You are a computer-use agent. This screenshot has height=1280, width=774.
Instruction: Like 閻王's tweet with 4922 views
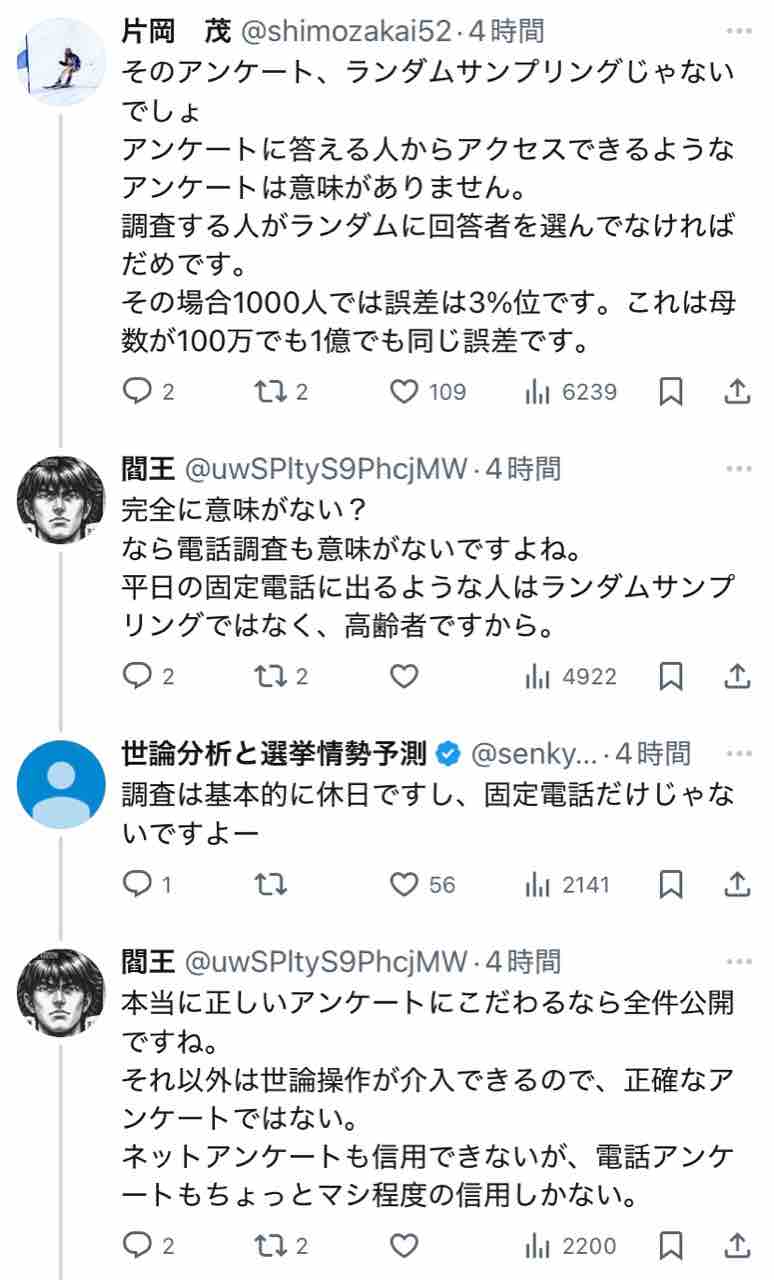click(x=404, y=677)
